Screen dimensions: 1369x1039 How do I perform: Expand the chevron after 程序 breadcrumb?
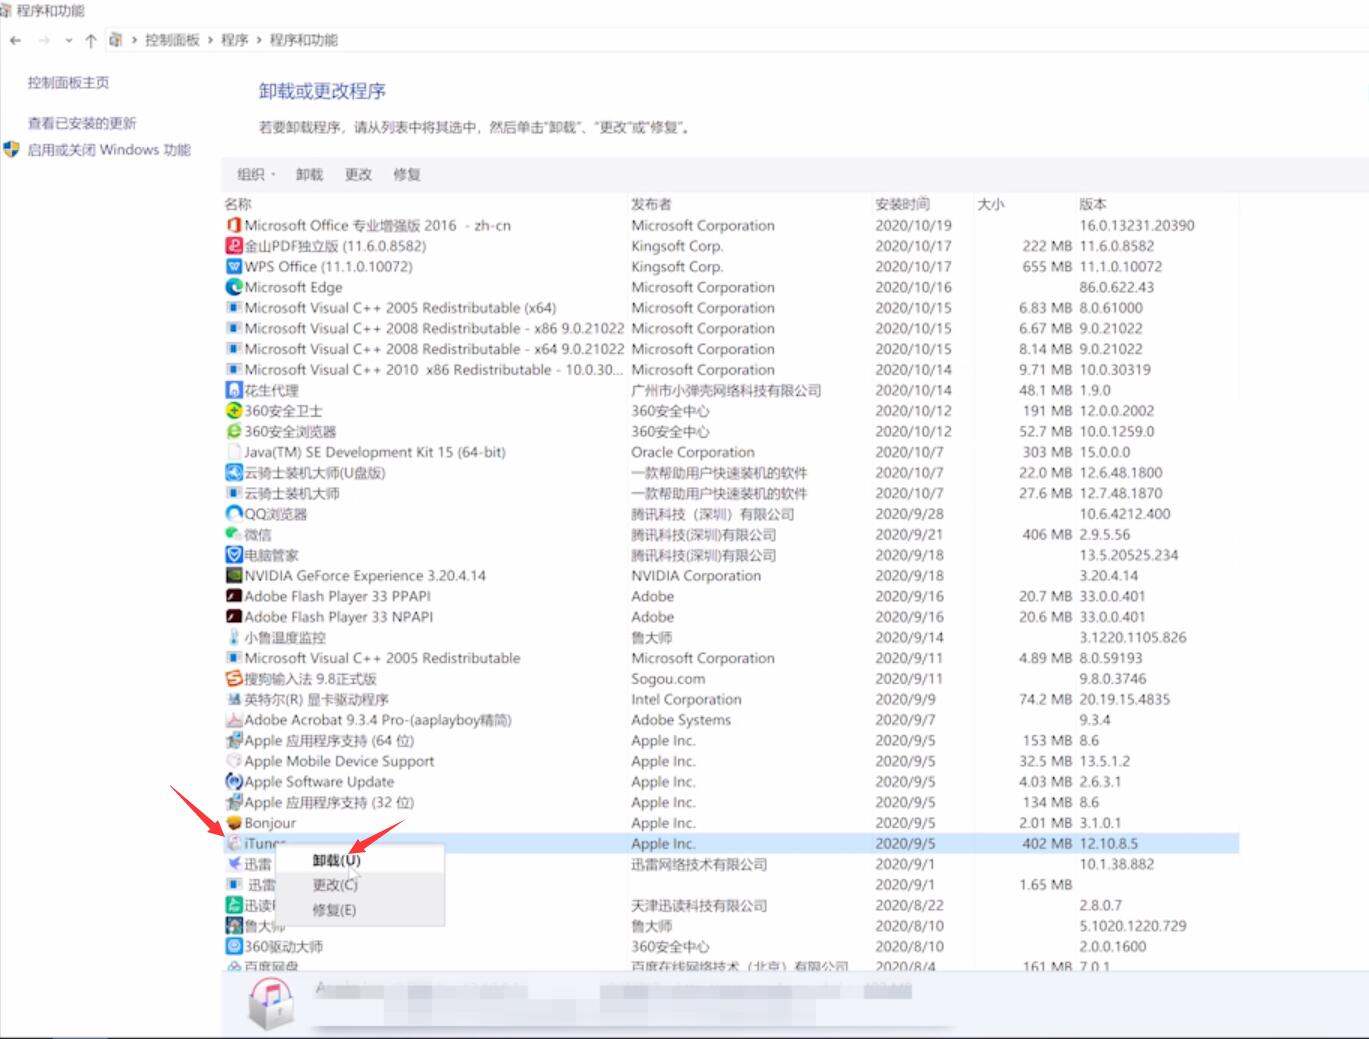click(259, 40)
